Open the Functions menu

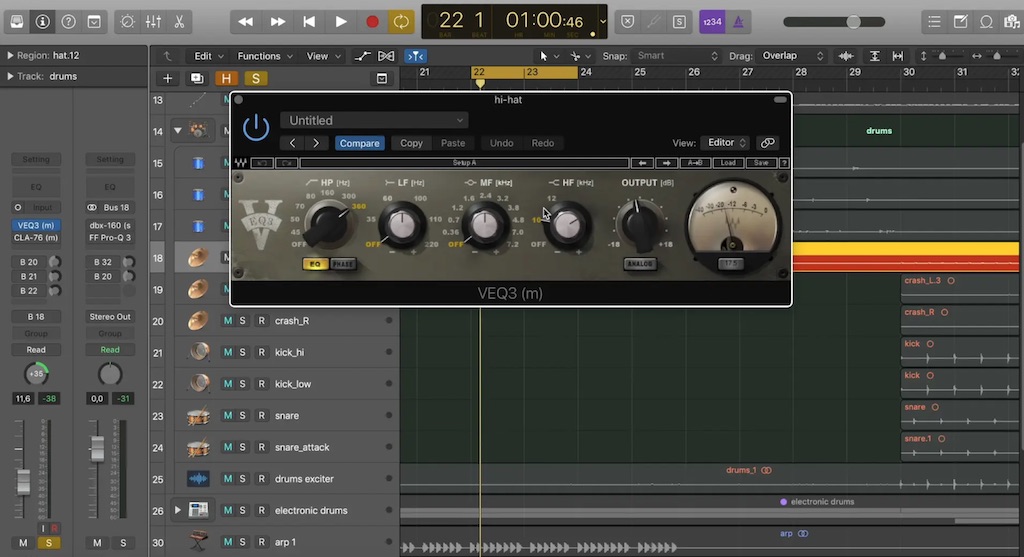[264, 56]
